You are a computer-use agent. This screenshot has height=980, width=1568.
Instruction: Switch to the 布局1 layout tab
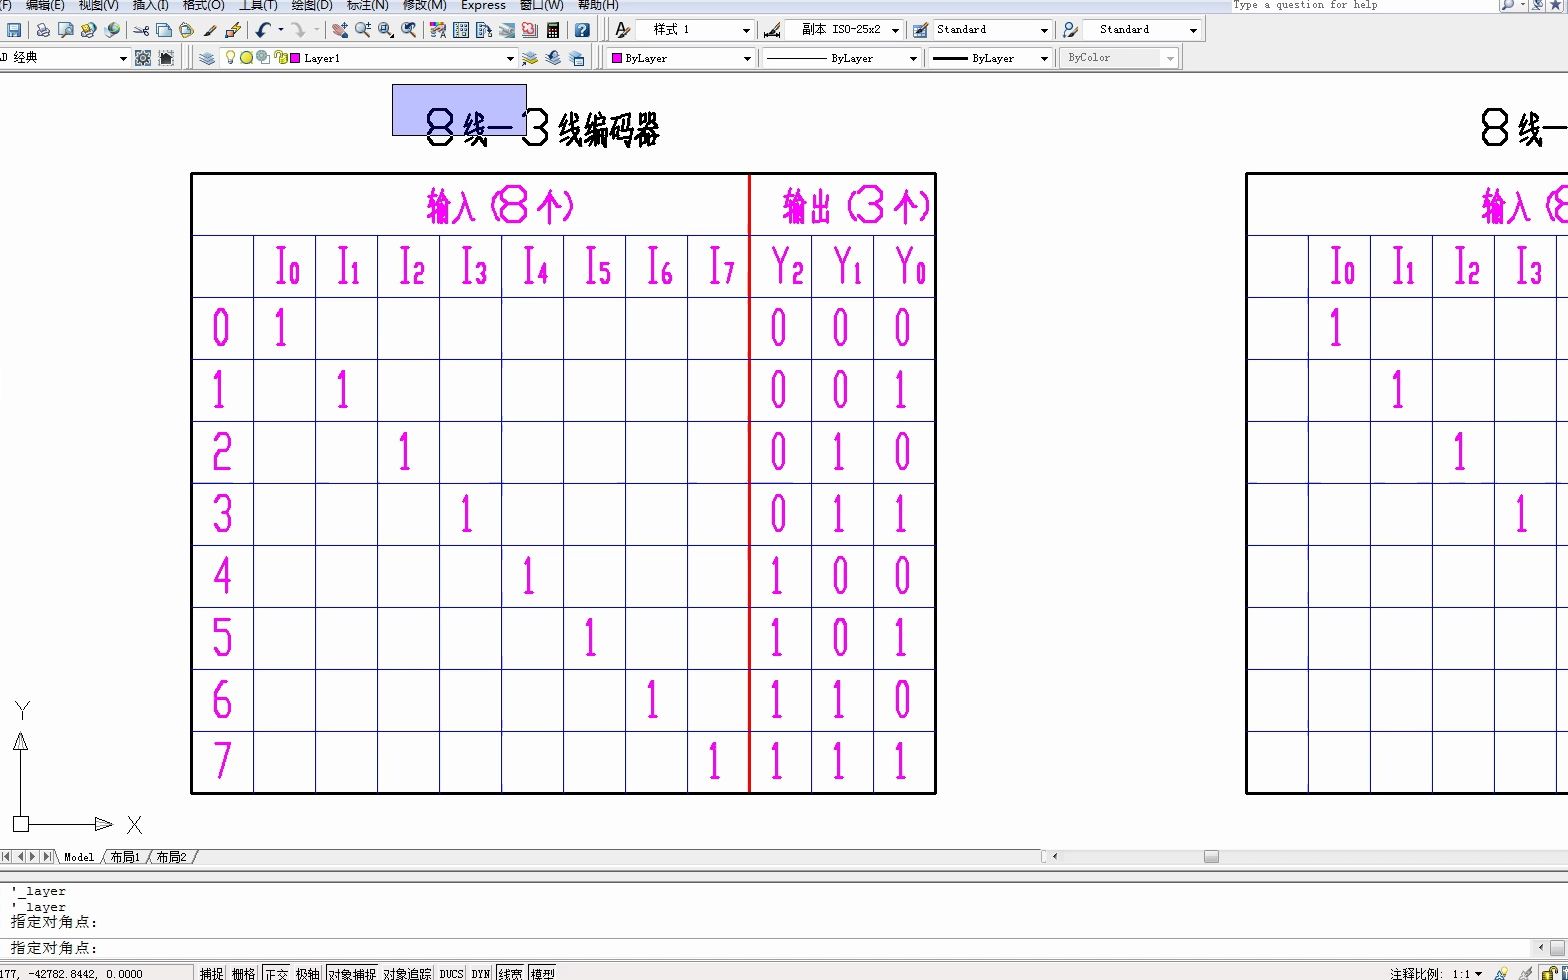(125, 857)
